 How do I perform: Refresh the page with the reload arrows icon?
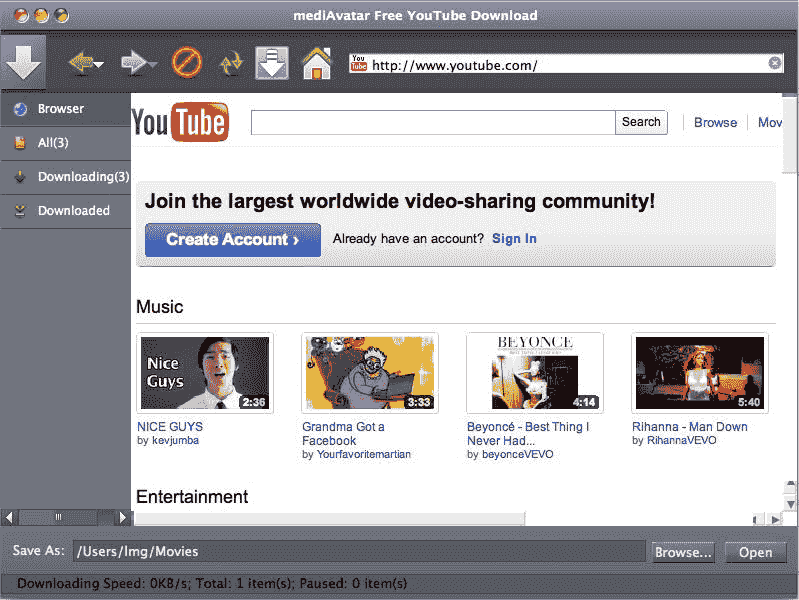(230, 63)
